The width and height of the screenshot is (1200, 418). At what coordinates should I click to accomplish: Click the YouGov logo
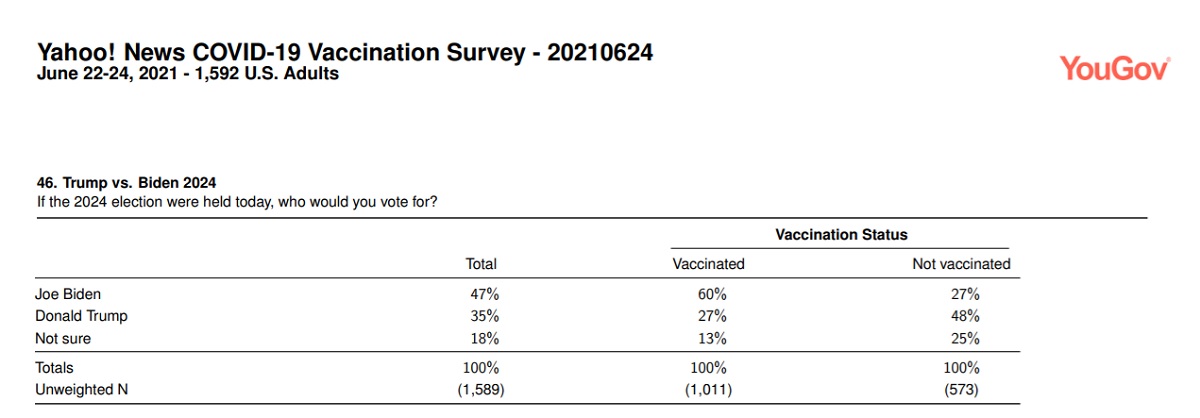point(1114,68)
